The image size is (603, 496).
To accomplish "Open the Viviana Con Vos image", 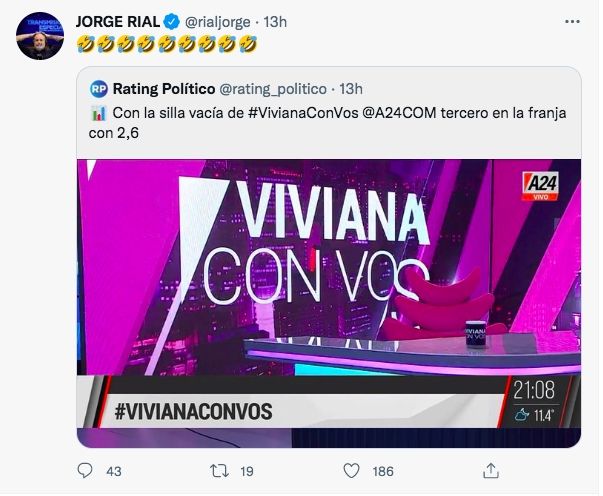I will point(329,300).
